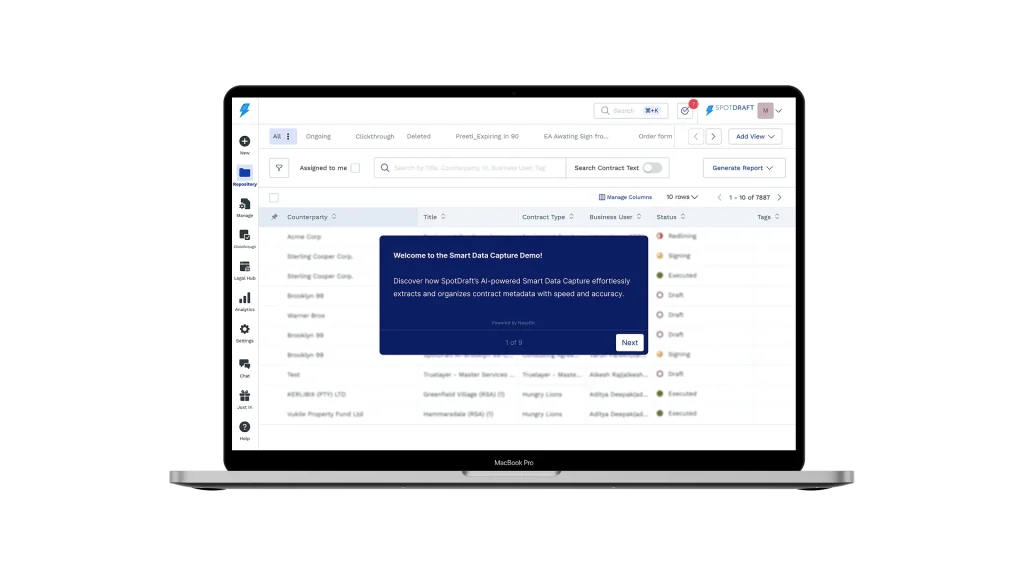The image size is (1024, 576).
Task: Open the Clickthrough sidebar icon
Action: point(244,235)
